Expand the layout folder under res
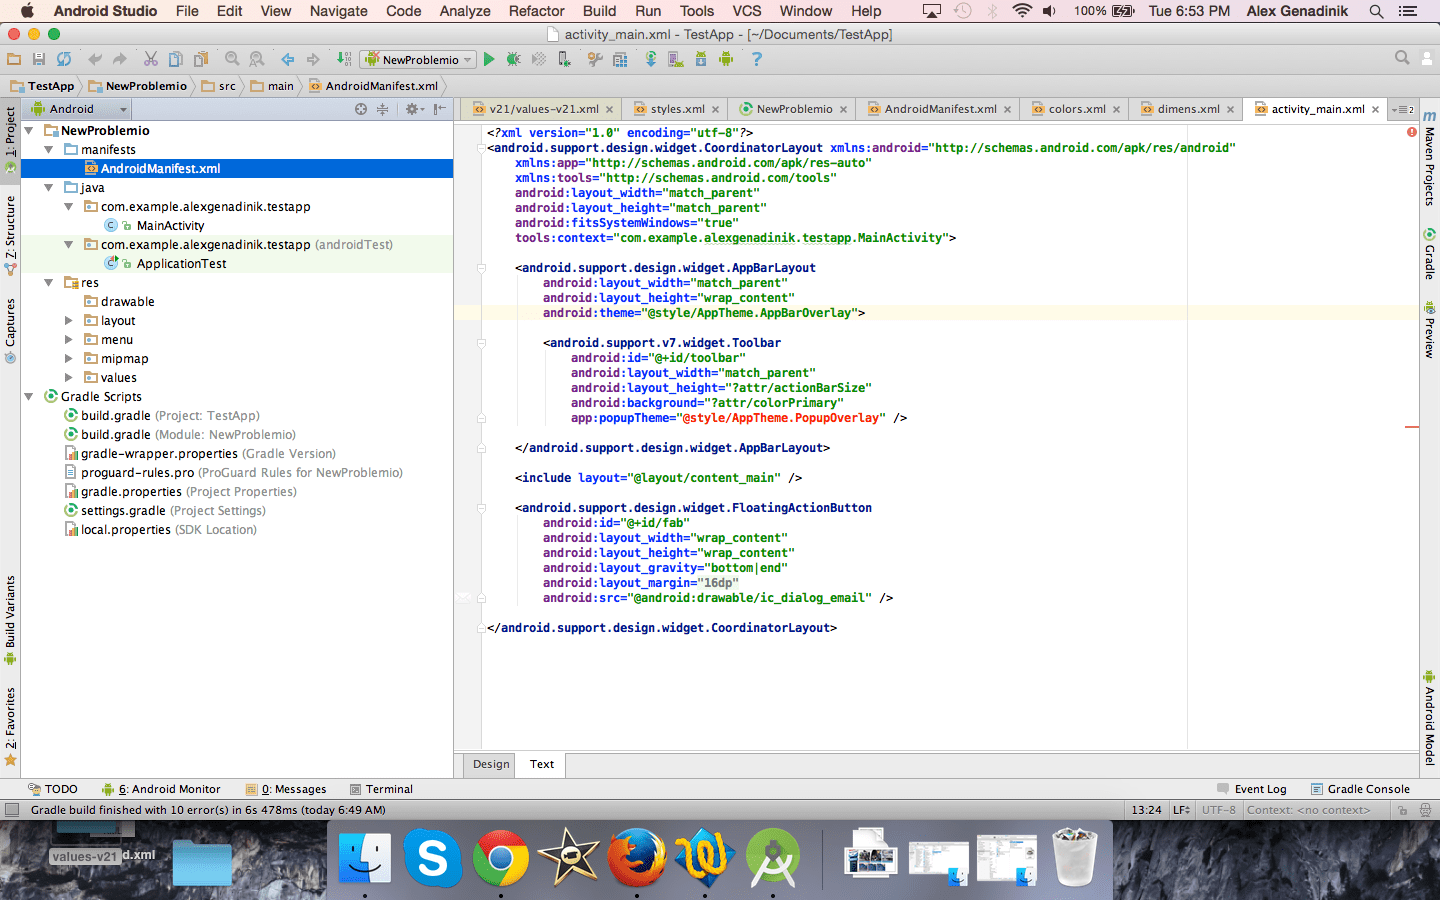 pos(69,321)
